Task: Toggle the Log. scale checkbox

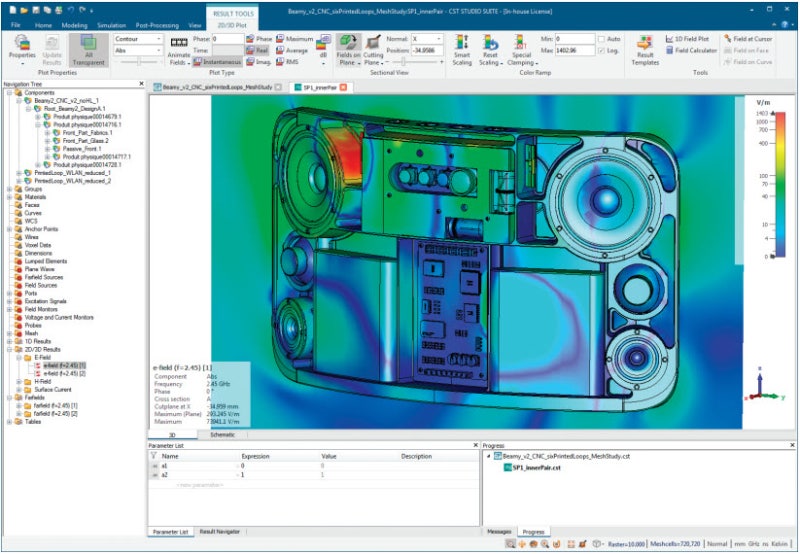Action: click(x=600, y=50)
